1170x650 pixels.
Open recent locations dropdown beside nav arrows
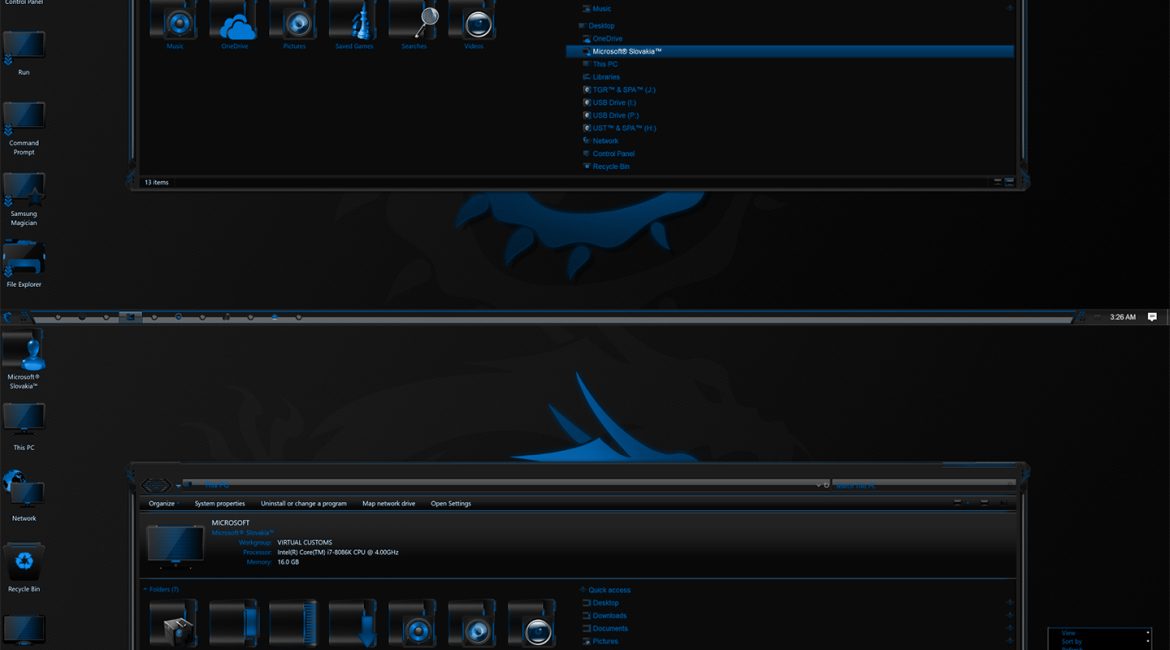click(178, 486)
